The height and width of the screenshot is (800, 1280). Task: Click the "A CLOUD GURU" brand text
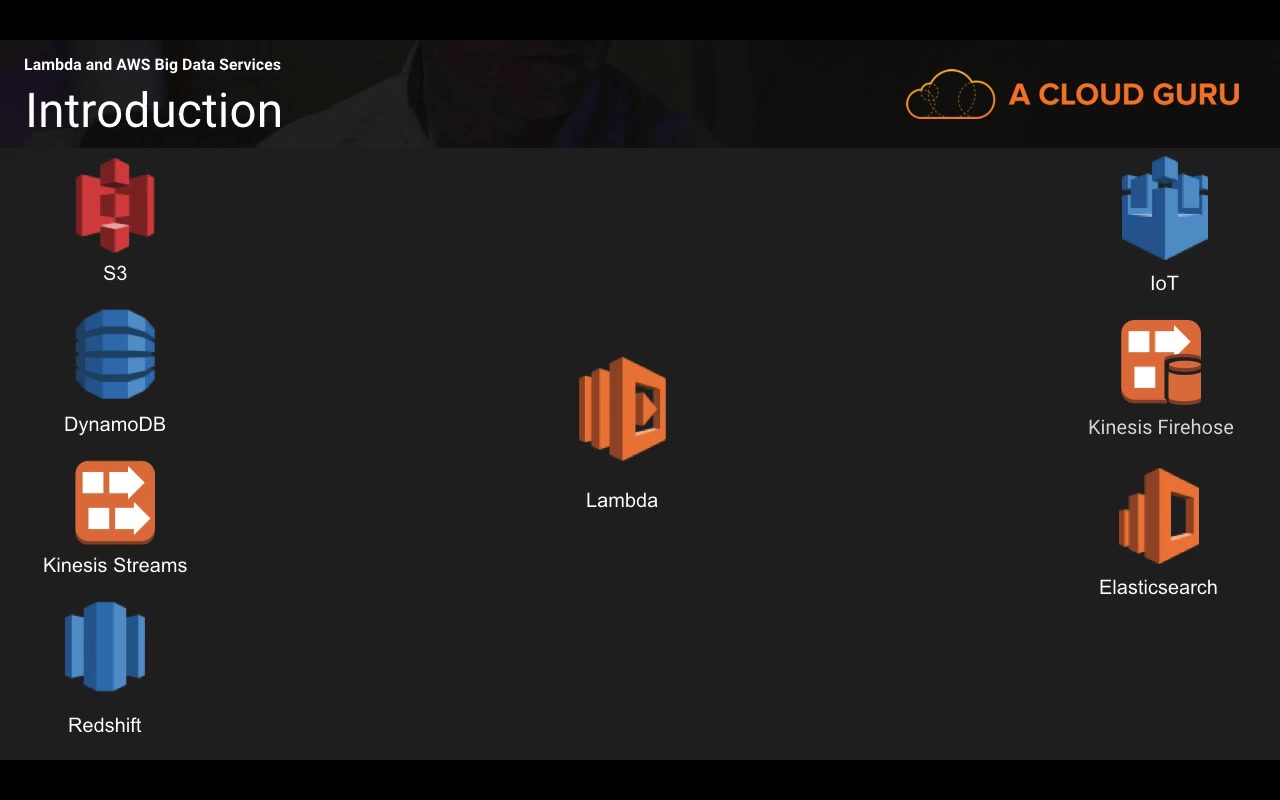1124,94
